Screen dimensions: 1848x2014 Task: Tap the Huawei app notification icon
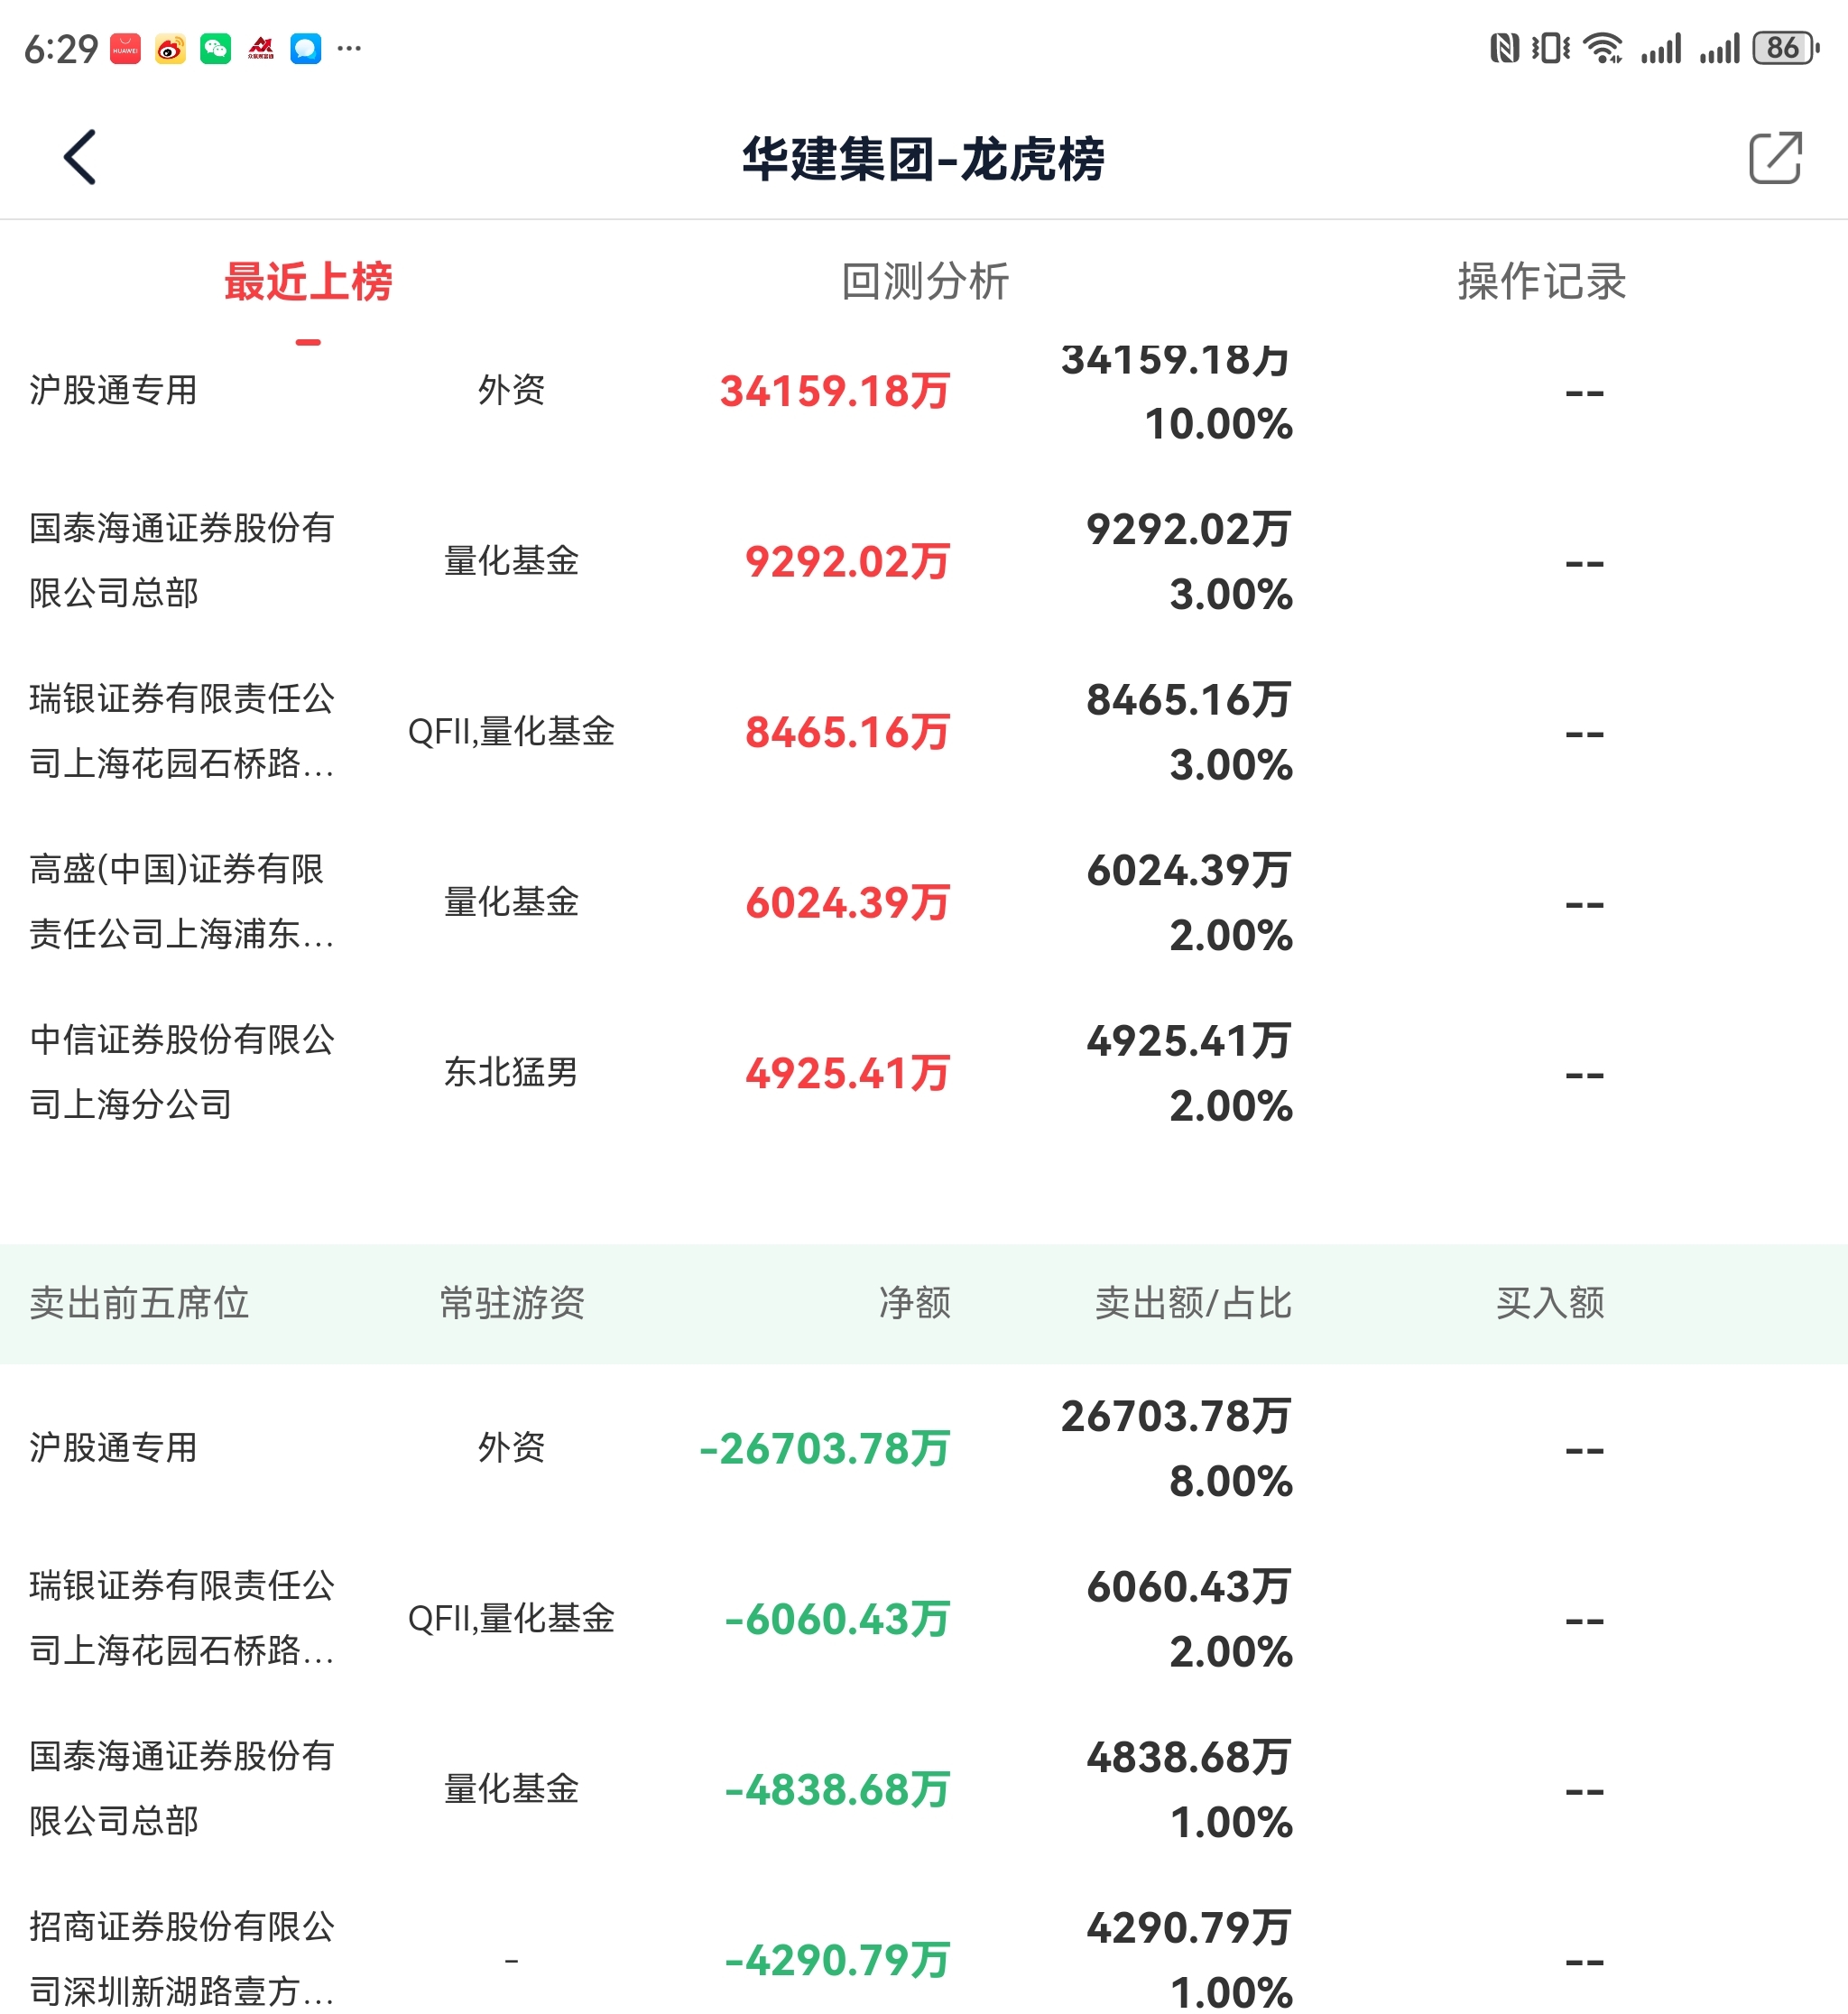125,48
